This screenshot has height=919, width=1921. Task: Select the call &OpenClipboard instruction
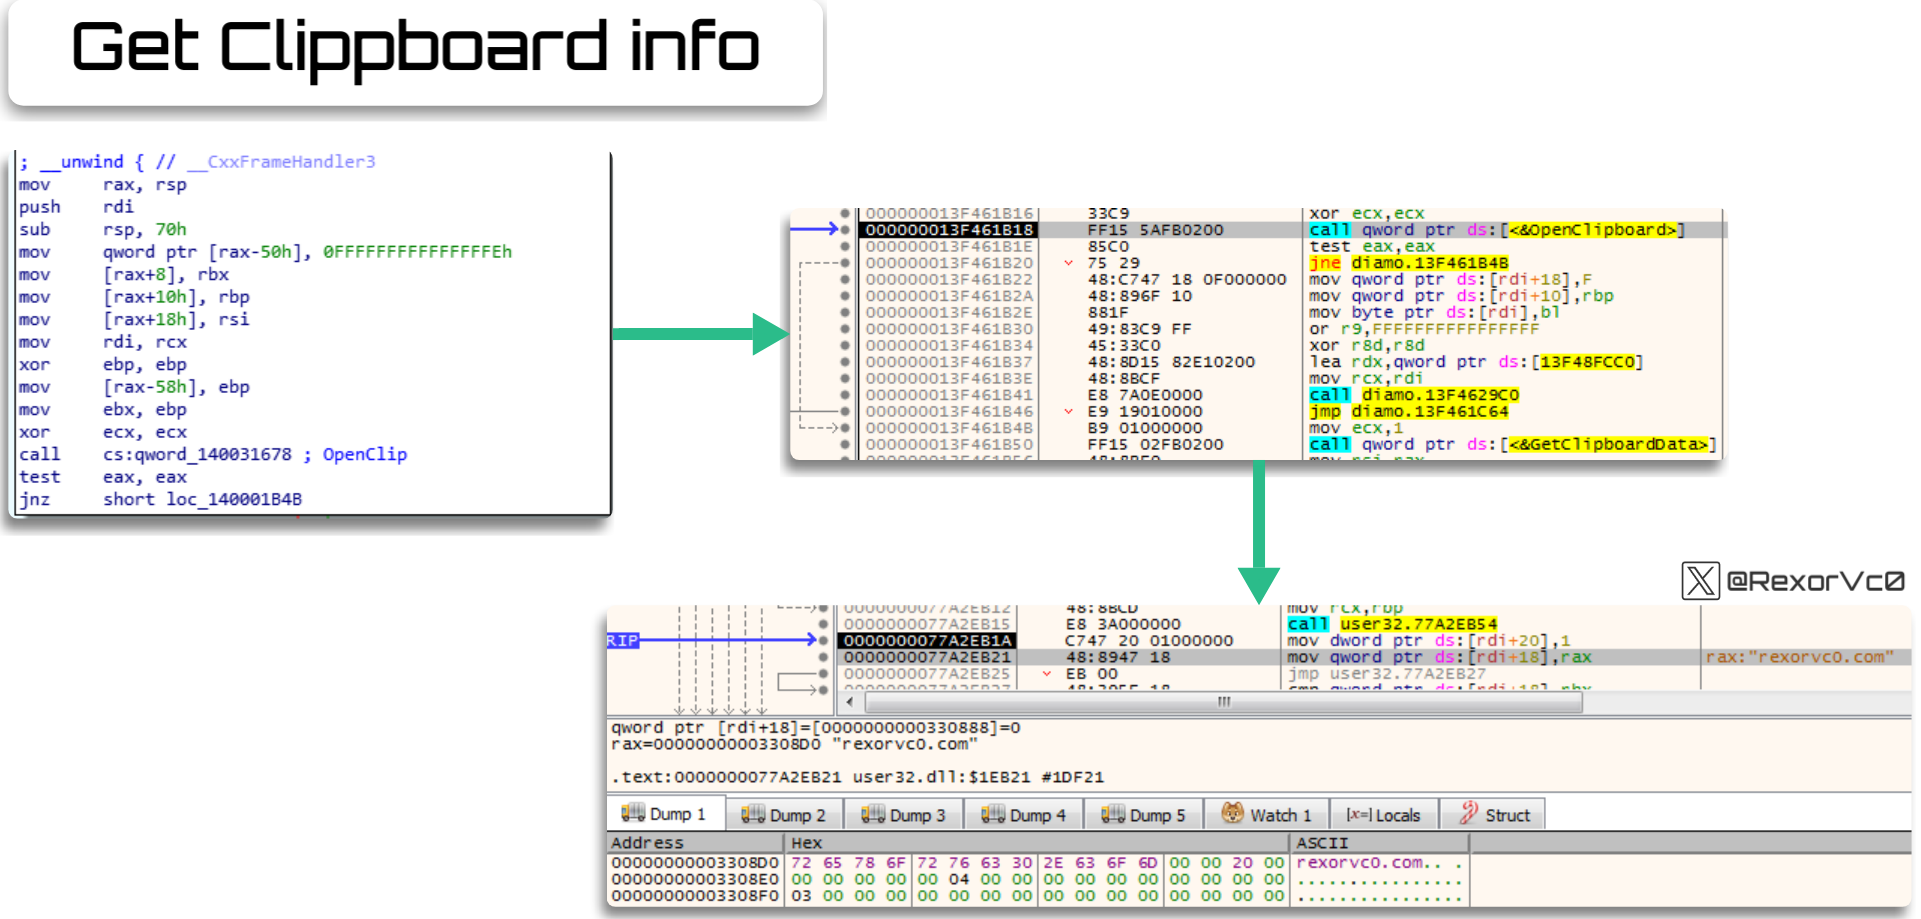[x=1497, y=229]
